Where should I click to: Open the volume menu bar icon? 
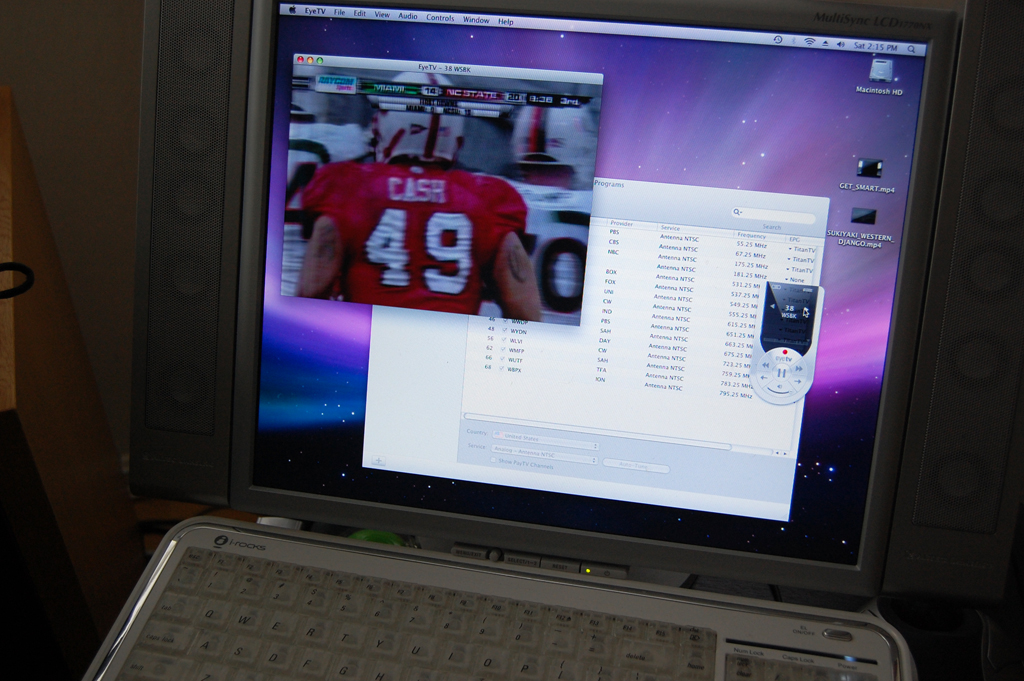[x=840, y=44]
